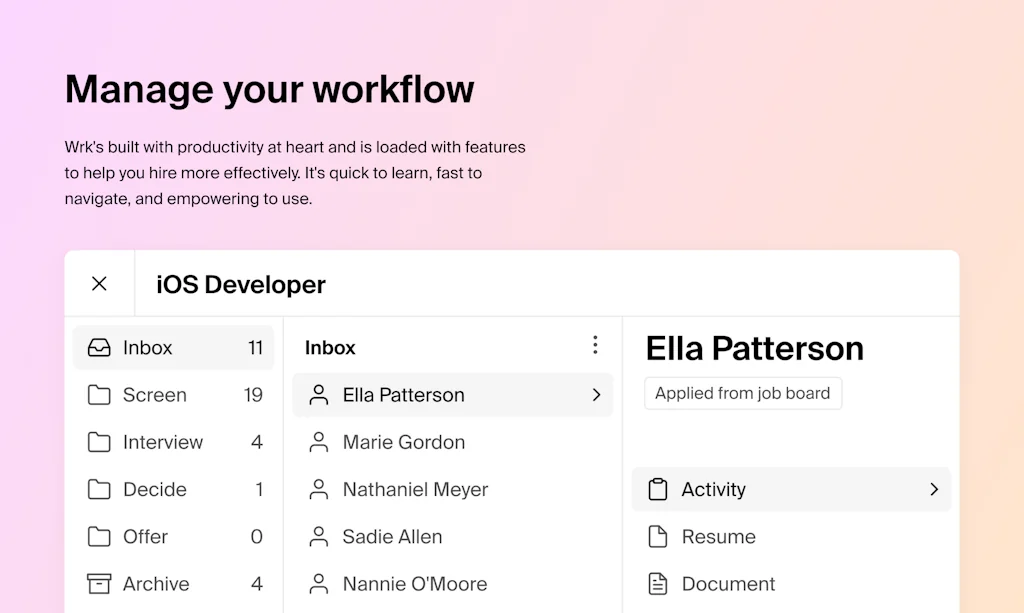Select the Inbox item in sidebar

pos(148,347)
